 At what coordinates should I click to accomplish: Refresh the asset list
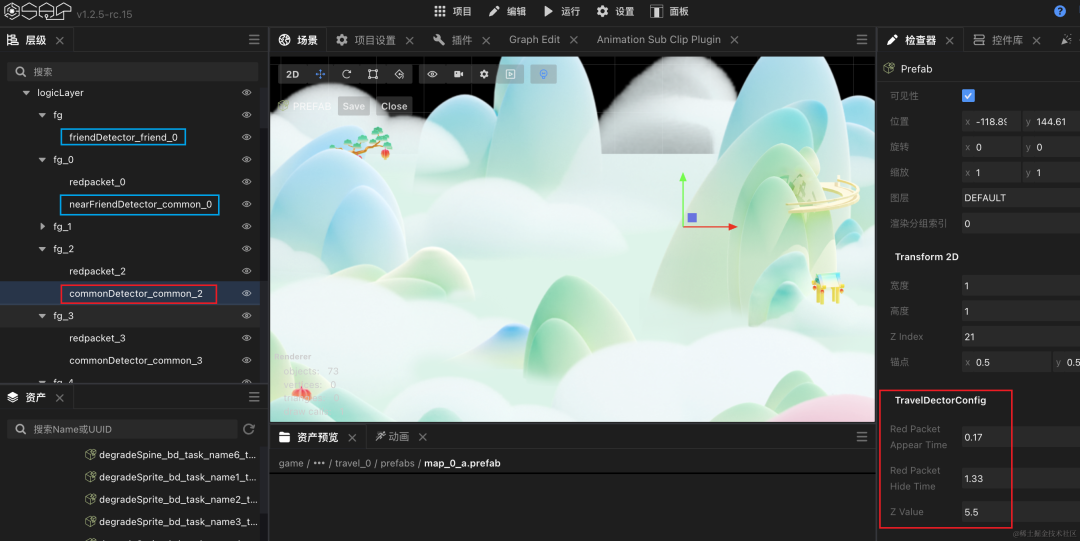click(x=249, y=429)
